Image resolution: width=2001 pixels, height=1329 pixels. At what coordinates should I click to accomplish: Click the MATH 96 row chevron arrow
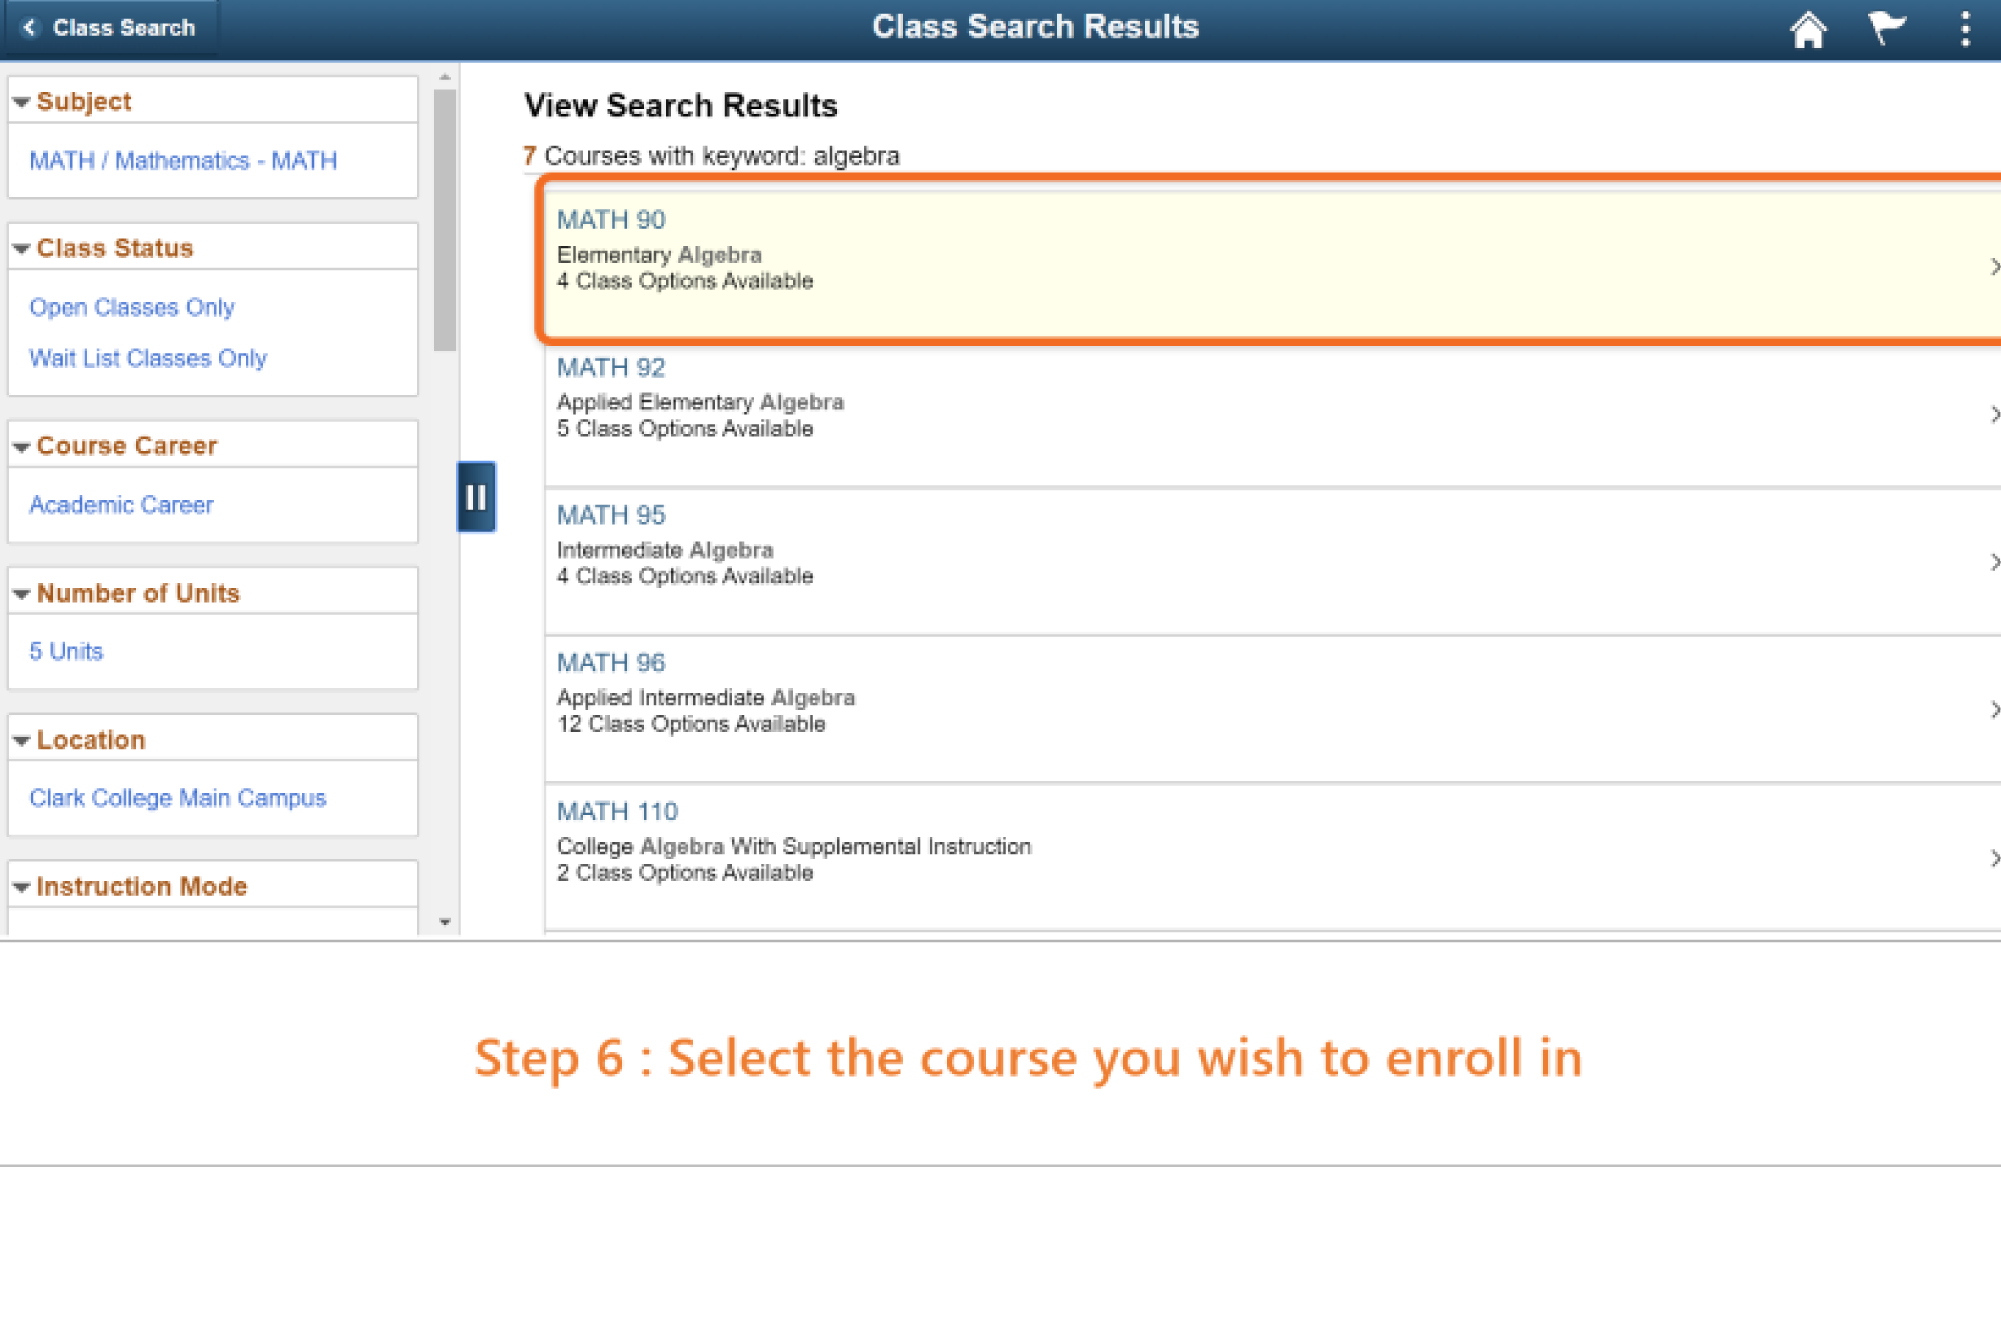1993,709
